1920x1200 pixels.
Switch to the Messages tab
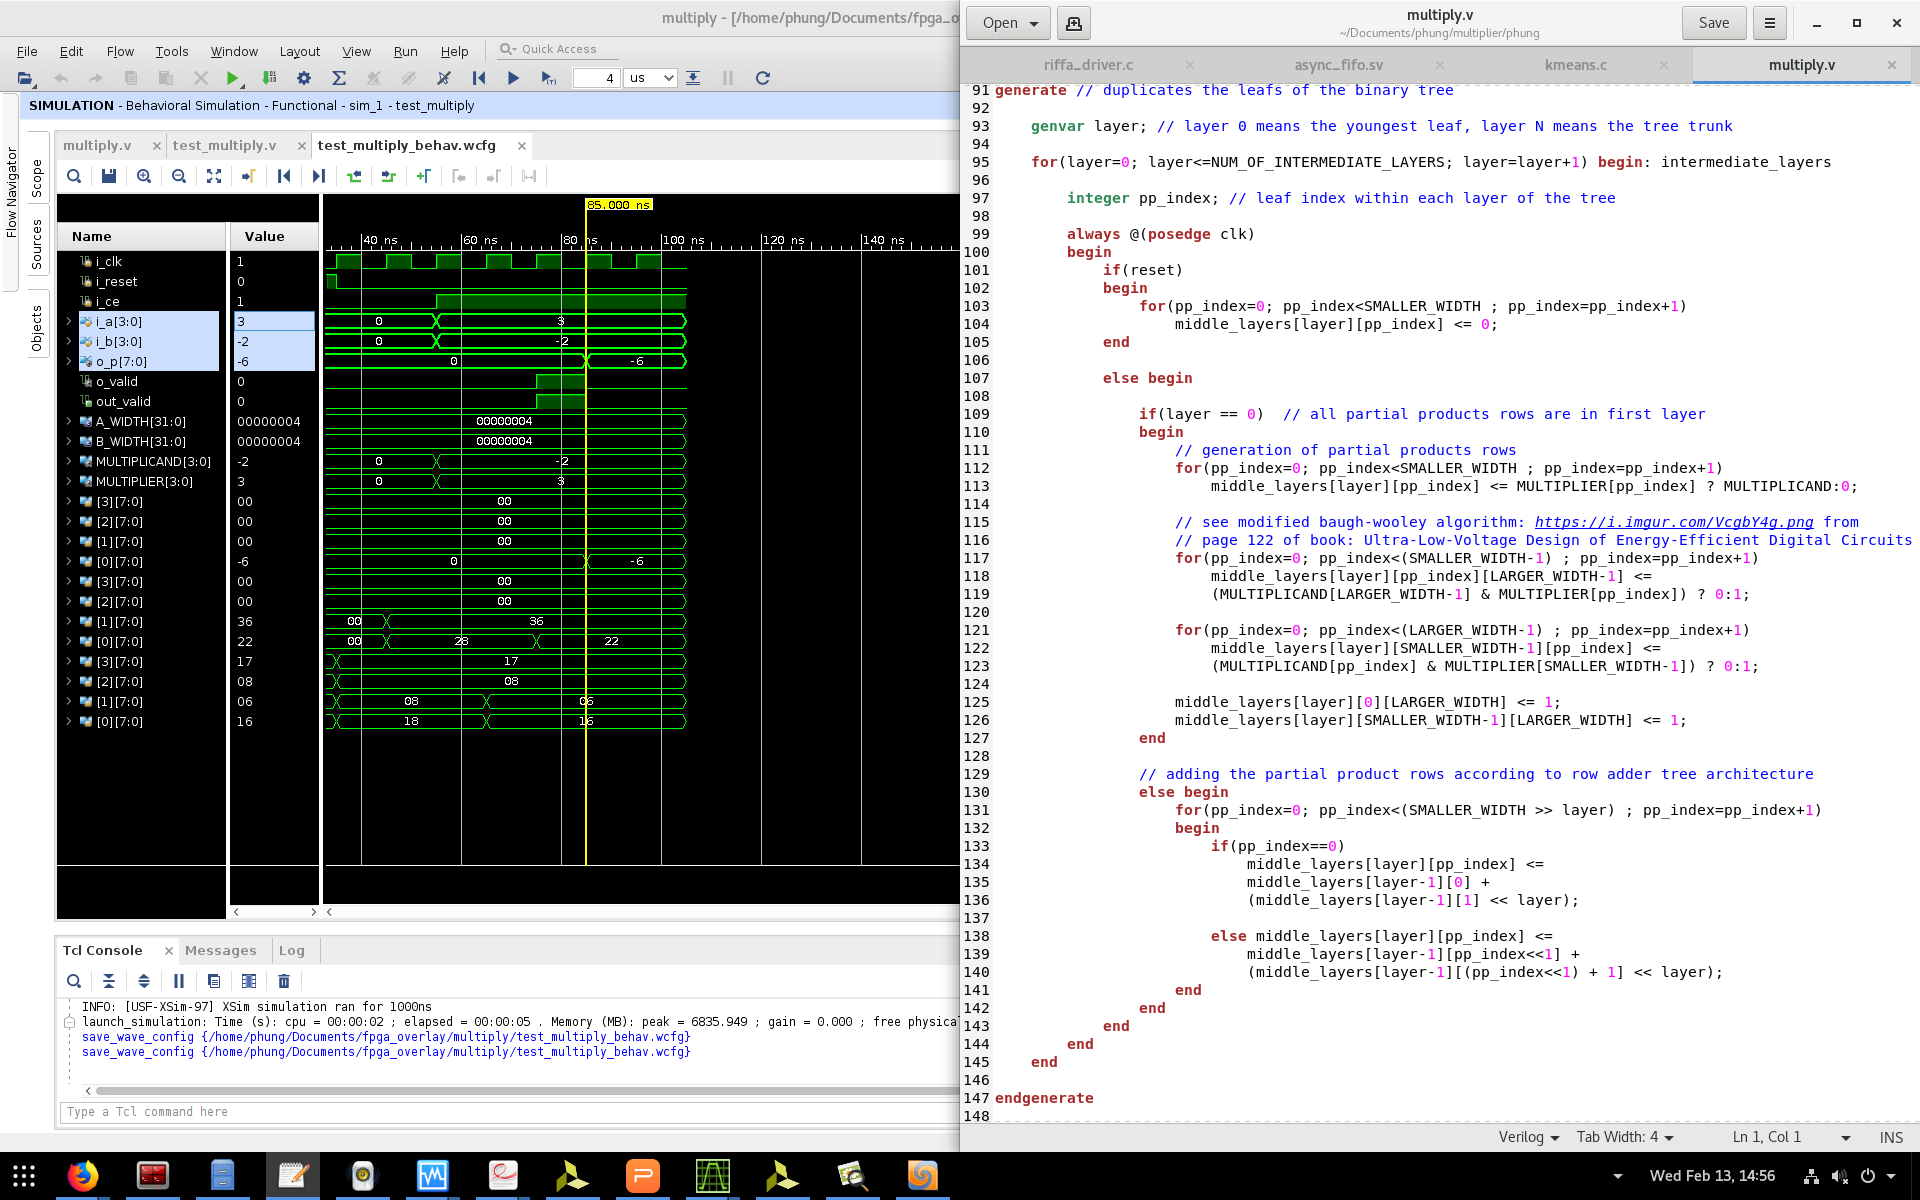coord(220,951)
